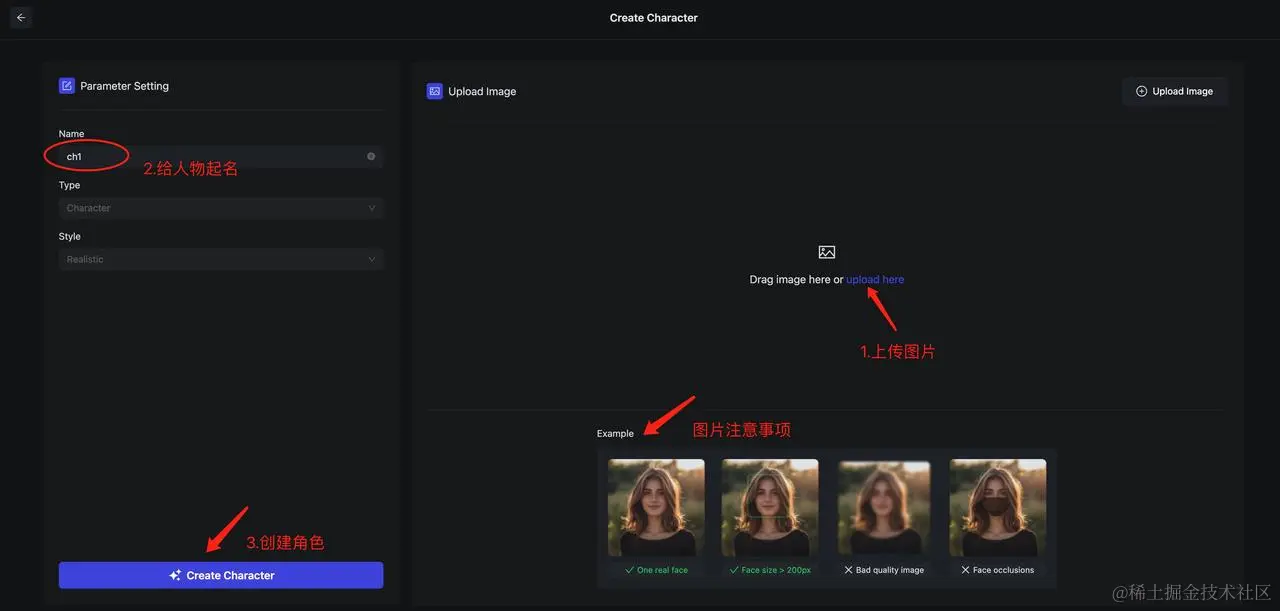Screen dimensions: 1280x611
Task: Click the "upload here" link
Action: pos(875,280)
